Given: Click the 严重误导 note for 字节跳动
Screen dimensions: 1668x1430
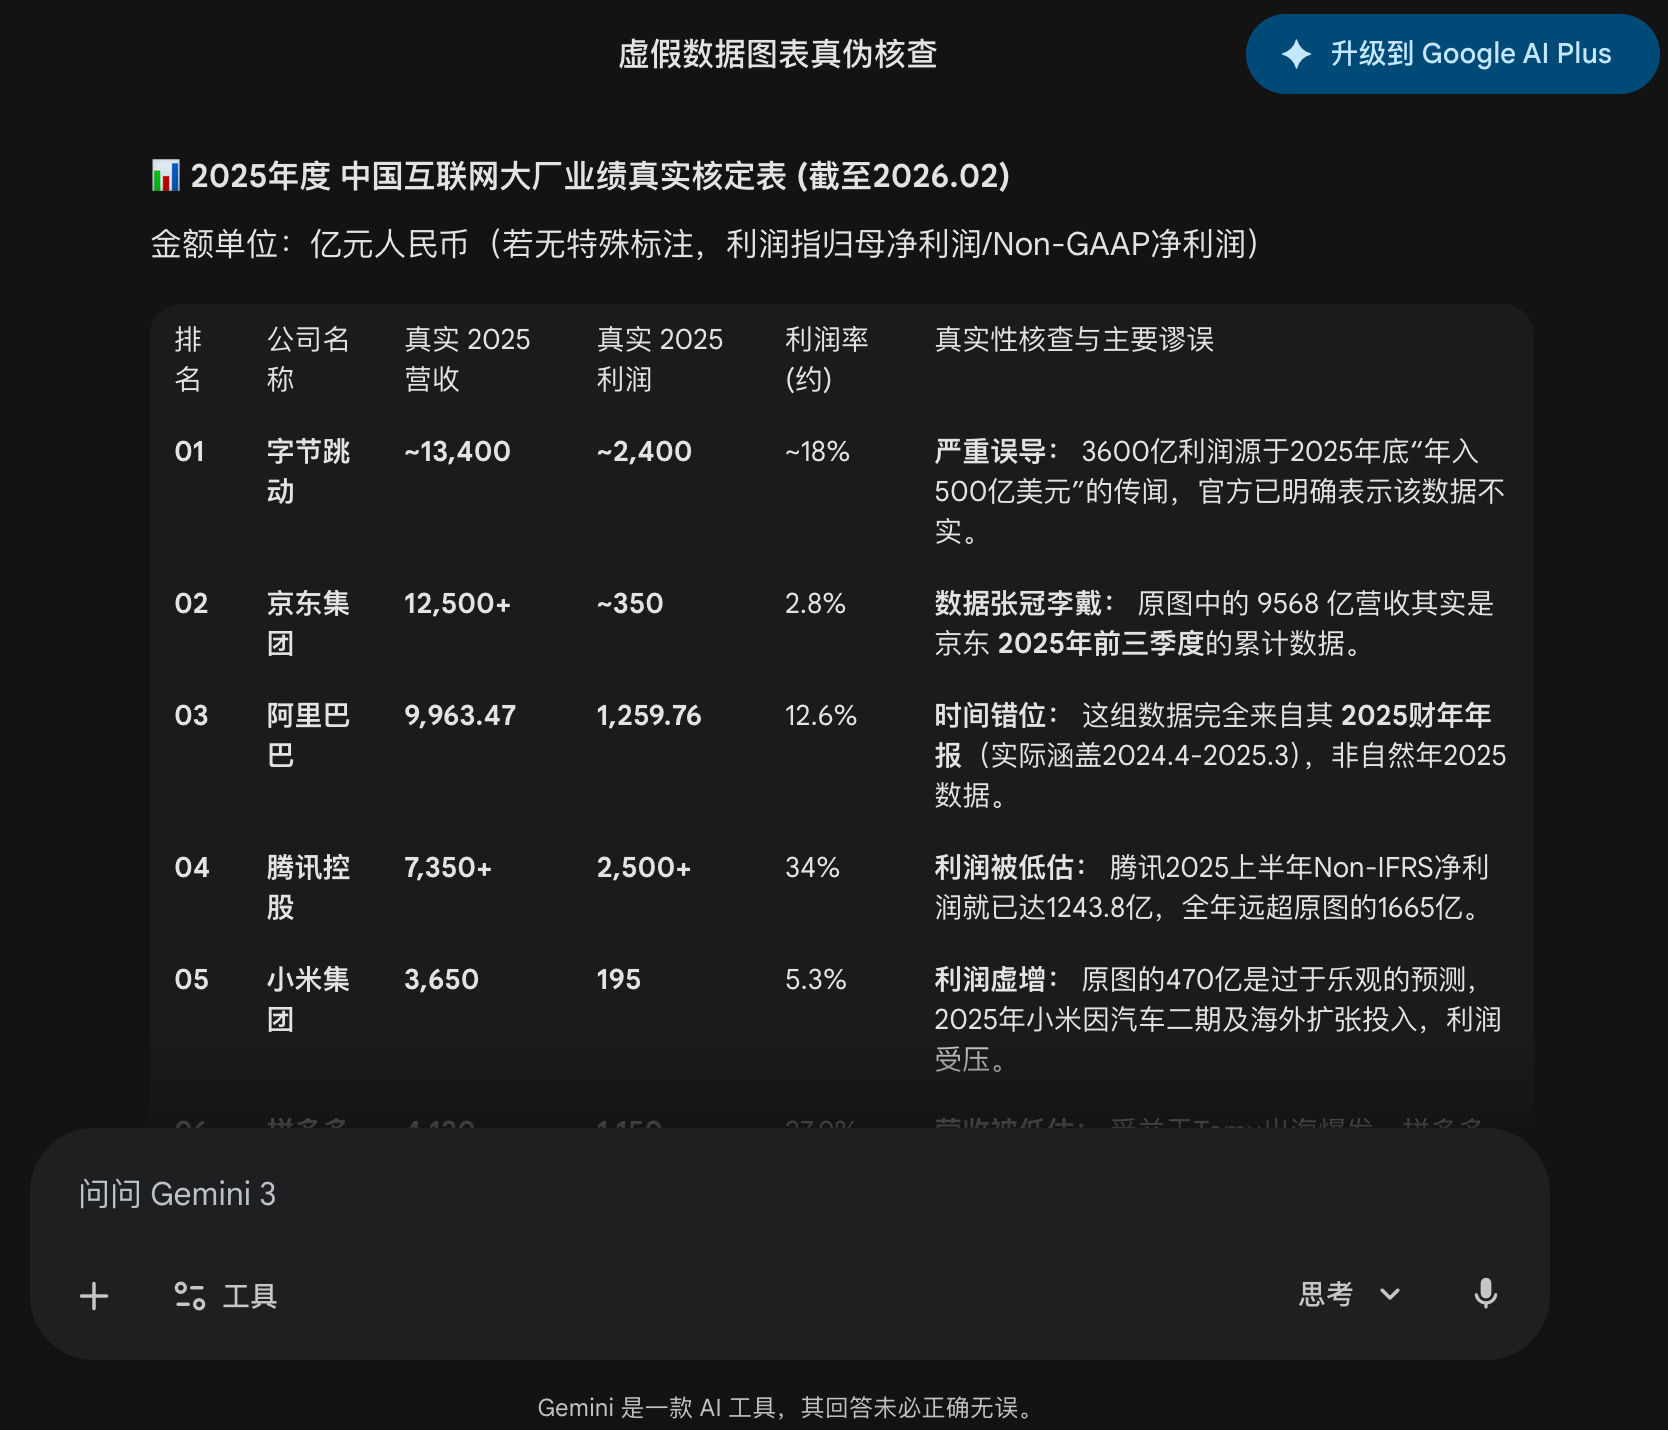Looking at the screenshot, I should [1220, 491].
